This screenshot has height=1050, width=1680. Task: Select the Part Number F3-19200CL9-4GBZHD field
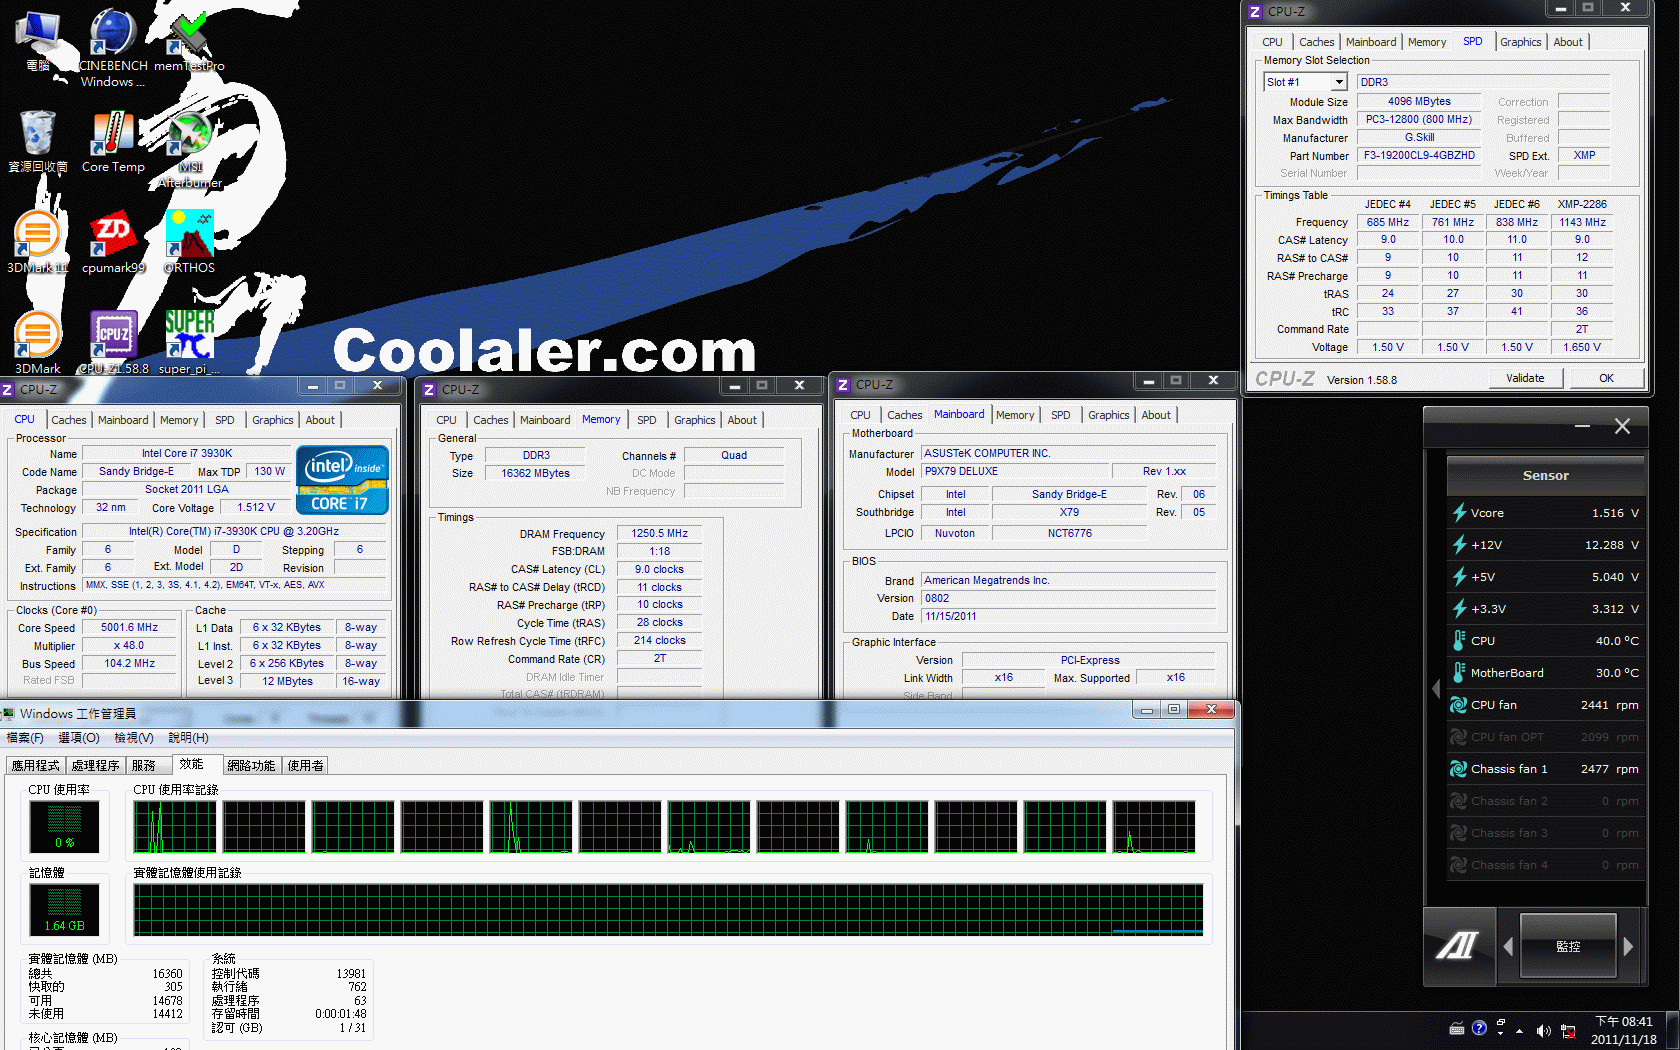tap(1419, 156)
